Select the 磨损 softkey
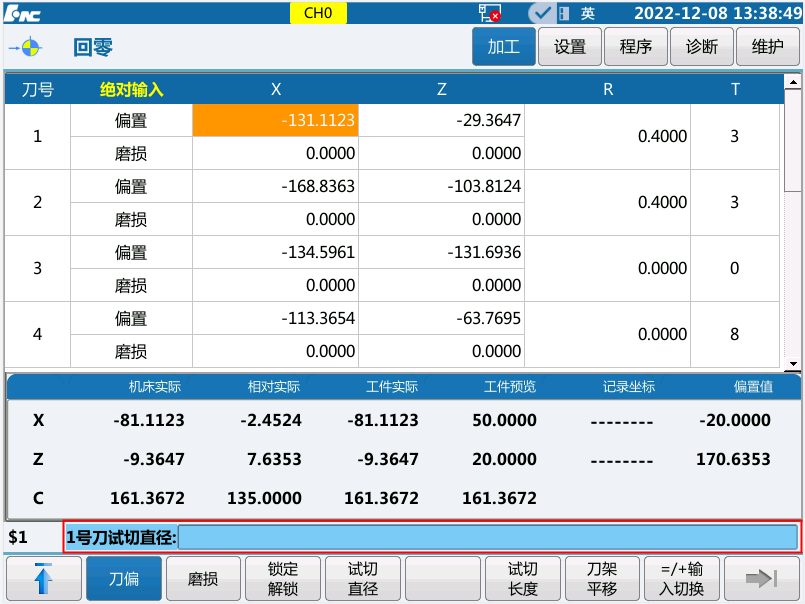Image resolution: width=805 pixels, height=604 pixels. pos(203,579)
